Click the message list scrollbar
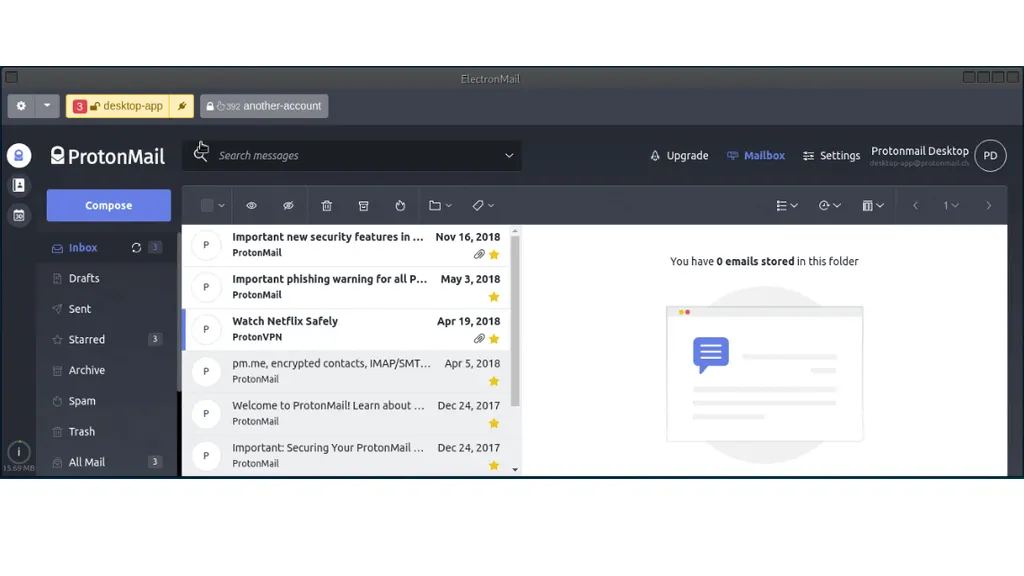 click(x=515, y=321)
